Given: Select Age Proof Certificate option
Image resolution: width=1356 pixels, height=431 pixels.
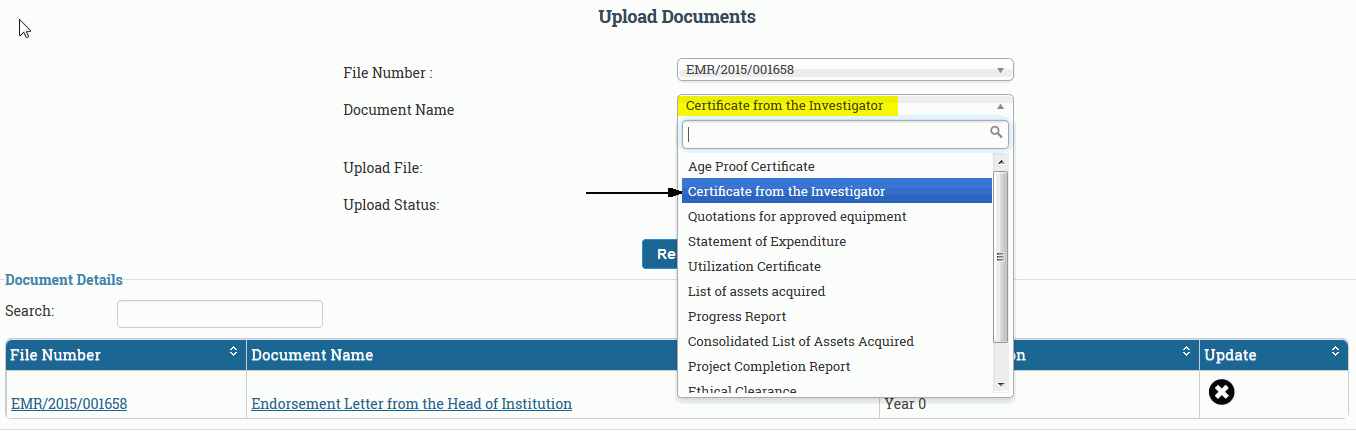Looking at the screenshot, I should pyautogui.click(x=751, y=167).
